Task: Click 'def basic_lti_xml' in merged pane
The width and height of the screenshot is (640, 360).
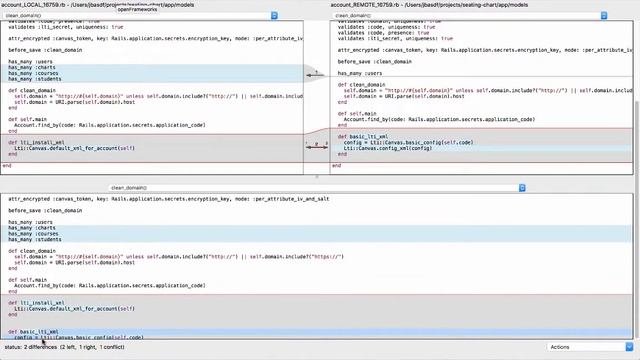Action: (33, 331)
